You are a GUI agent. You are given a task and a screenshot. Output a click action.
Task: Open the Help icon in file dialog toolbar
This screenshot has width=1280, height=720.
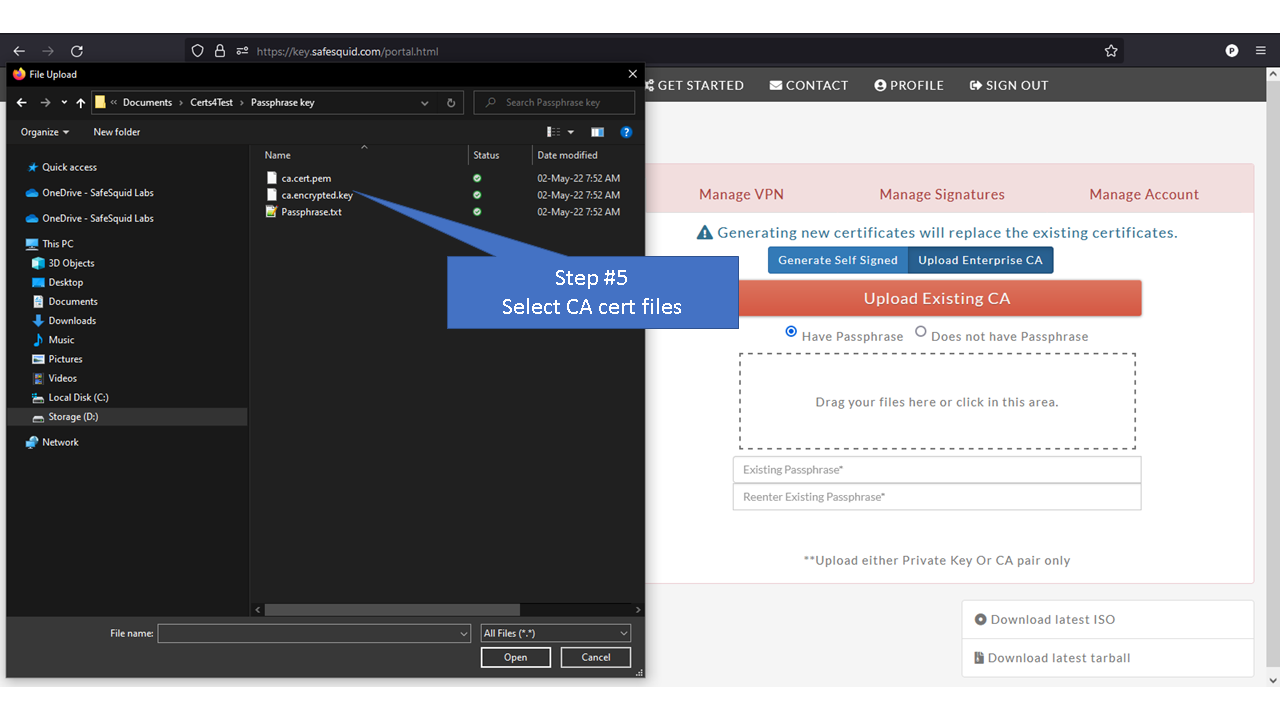[626, 131]
